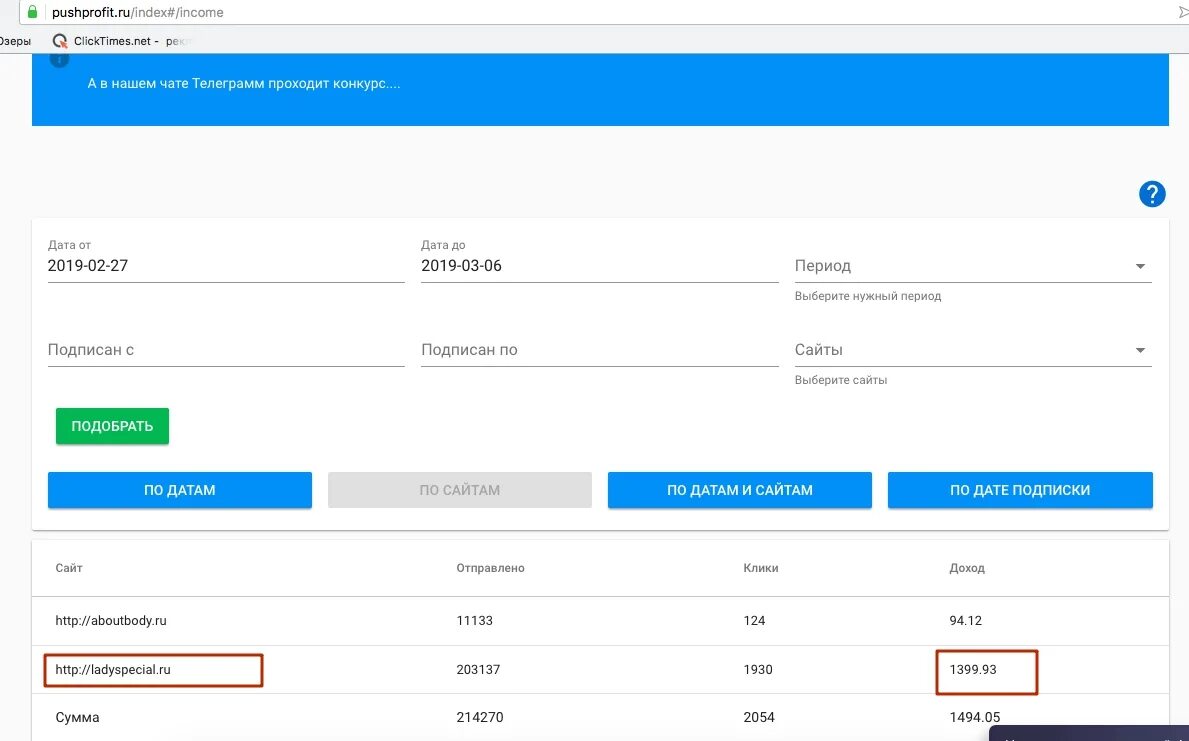The width and height of the screenshot is (1189, 741).
Task: Click clicks value 1930
Action: [x=758, y=670]
